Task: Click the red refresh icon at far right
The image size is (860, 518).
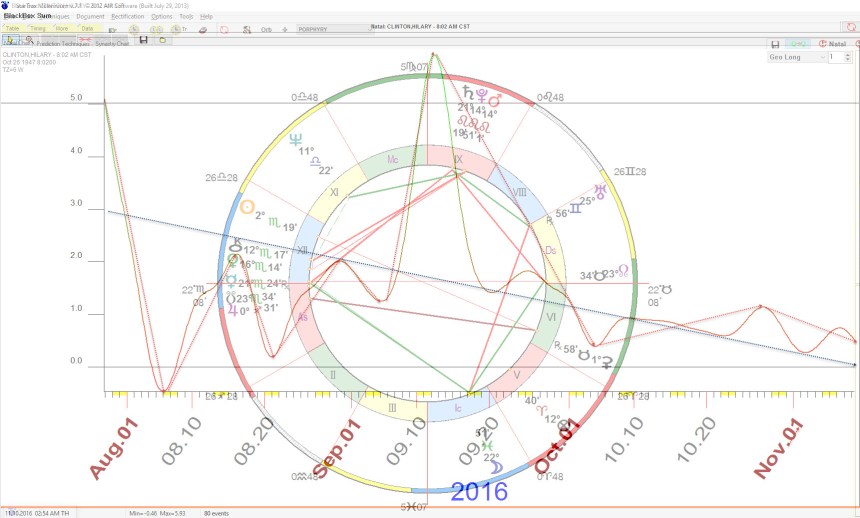Action: [x=850, y=27]
